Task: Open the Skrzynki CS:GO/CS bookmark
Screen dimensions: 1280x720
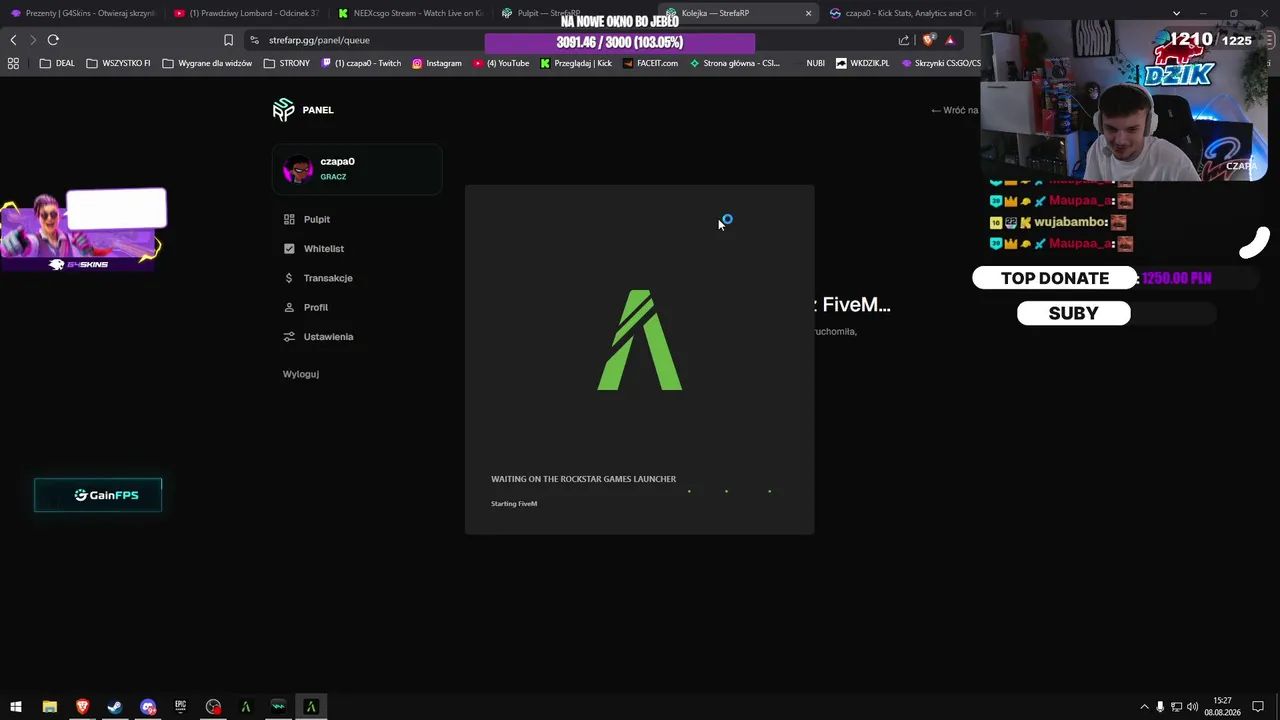Action: (941, 63)
